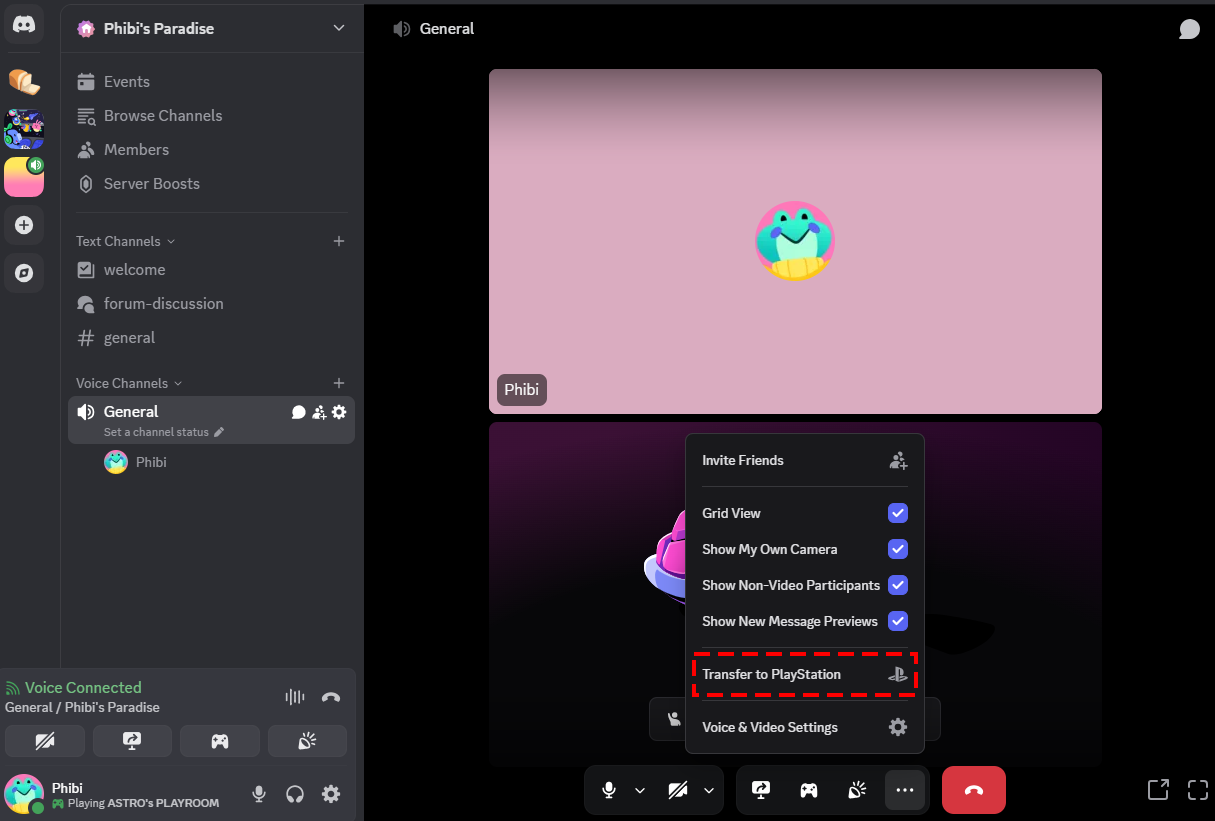This screenshot has height=821, width=1215.
Task: Mute your microphone in the user panel
Action: 258,794
